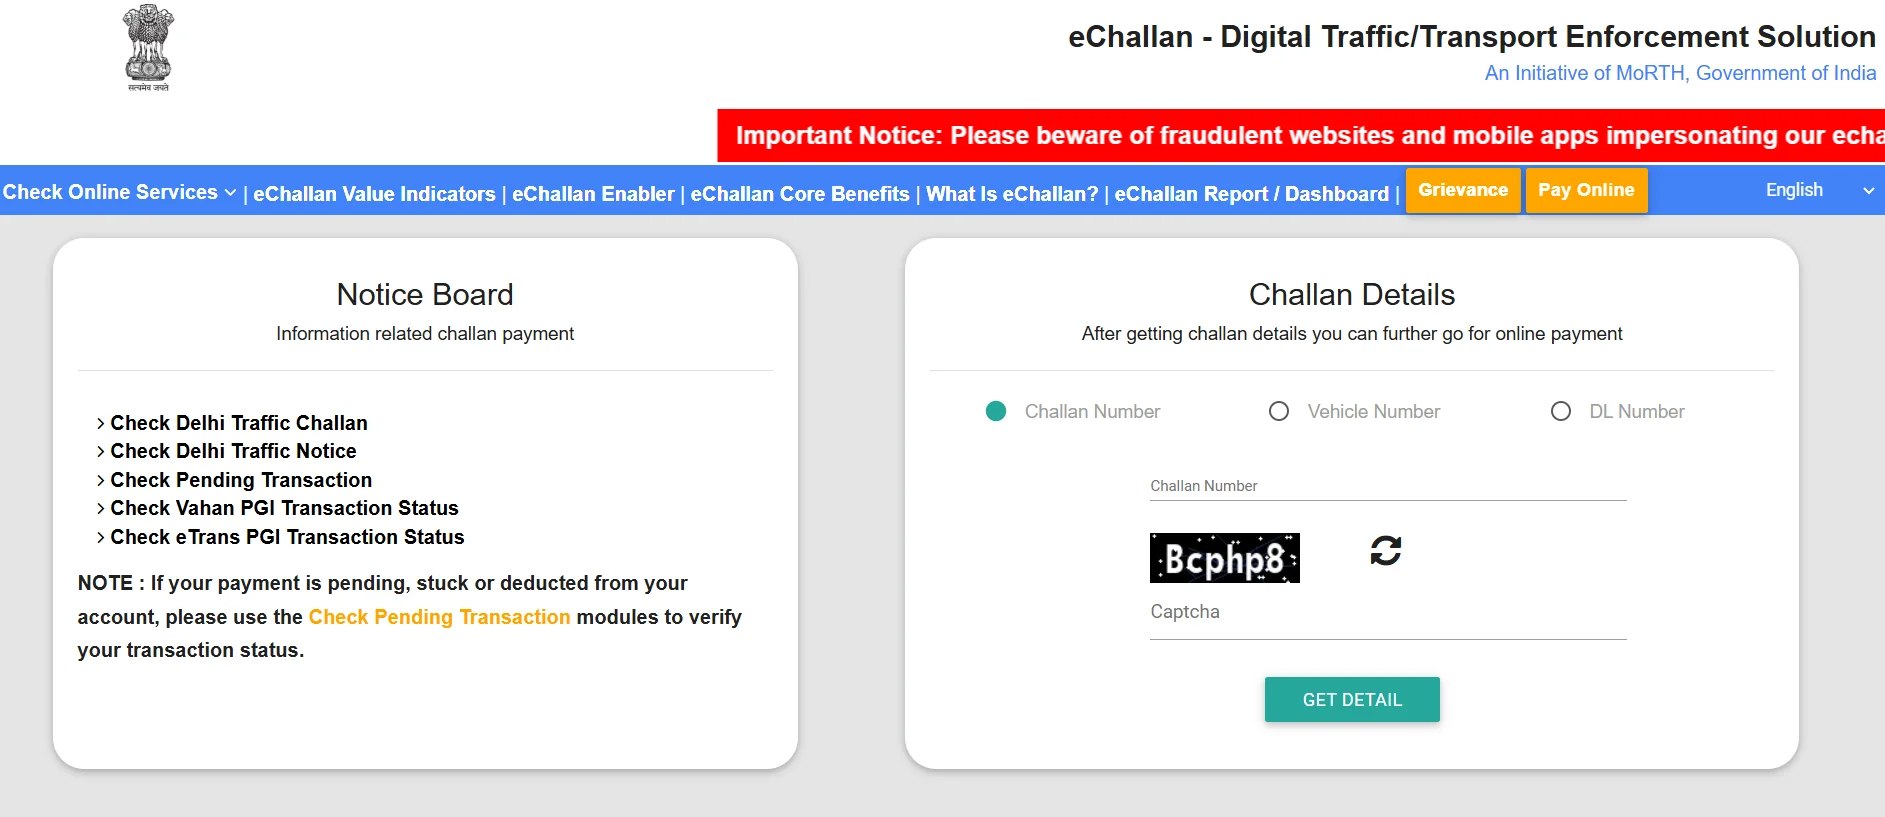Open eChallan Value Indicators
This screenshot has height=817, width=1885.
point(375,194)
